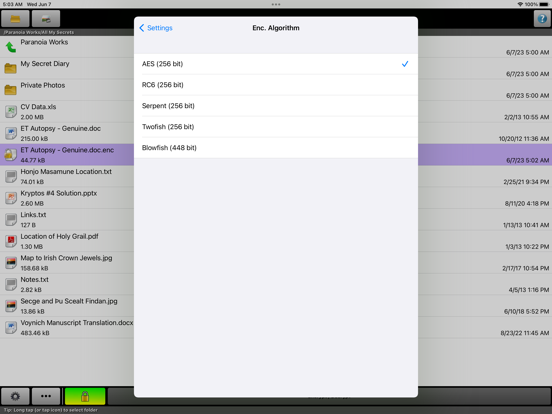Tap the Location of Holy Grail.pdf icon

[x=11, y=241]
